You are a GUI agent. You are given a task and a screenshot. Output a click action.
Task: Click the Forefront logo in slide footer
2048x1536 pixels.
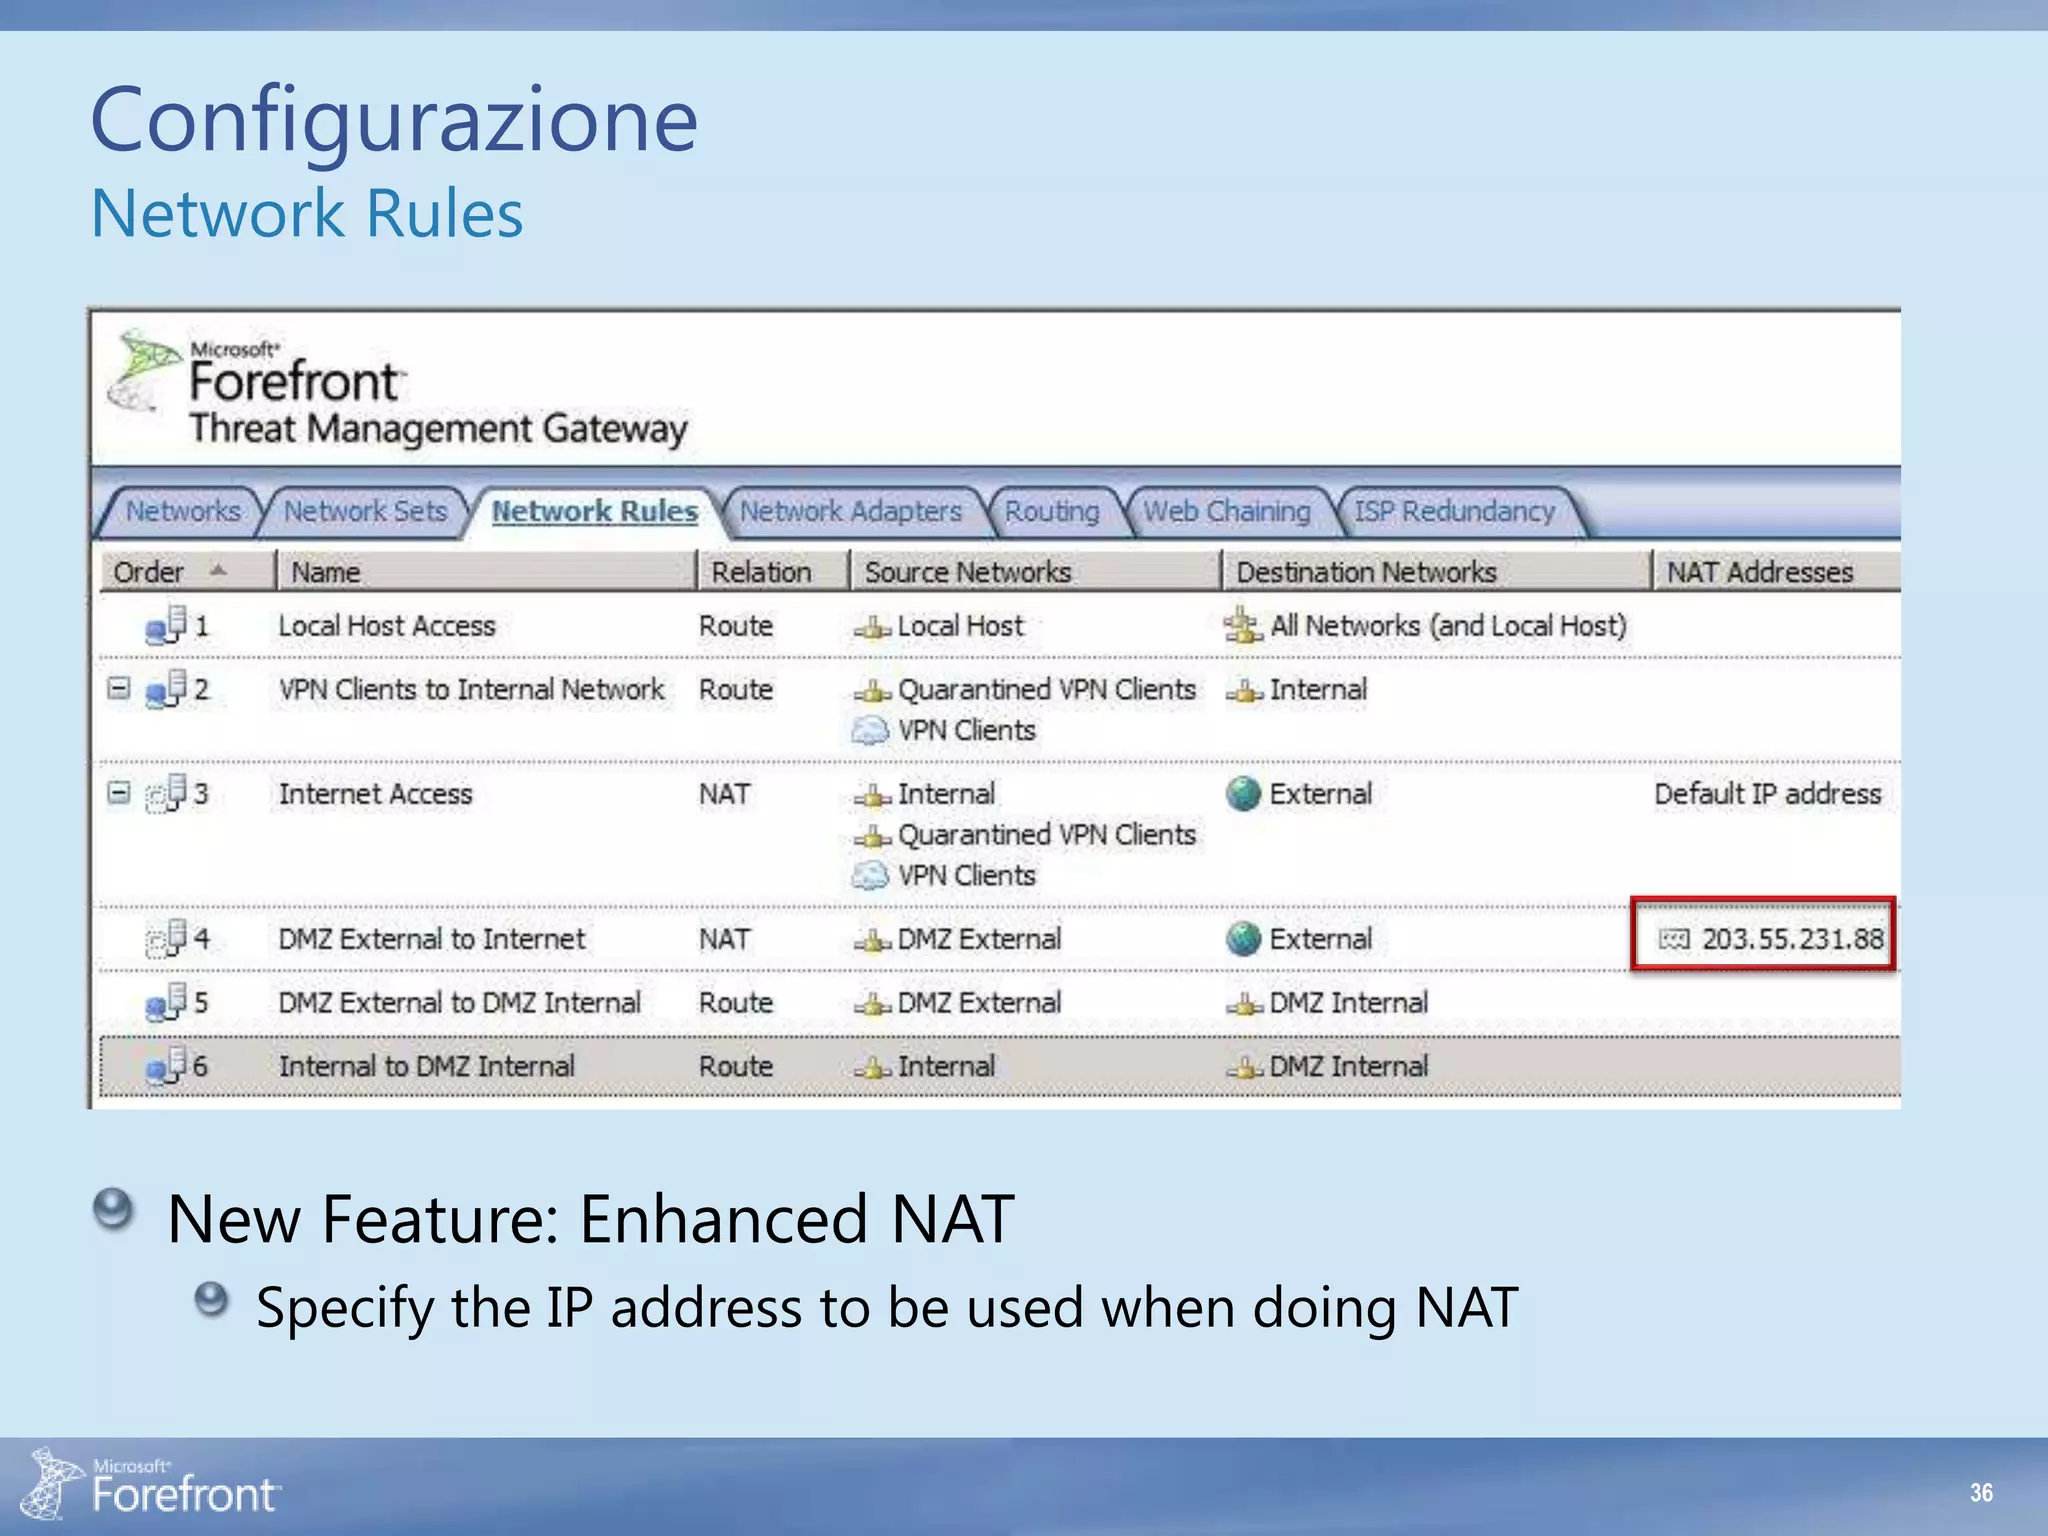coord(152,1486)
